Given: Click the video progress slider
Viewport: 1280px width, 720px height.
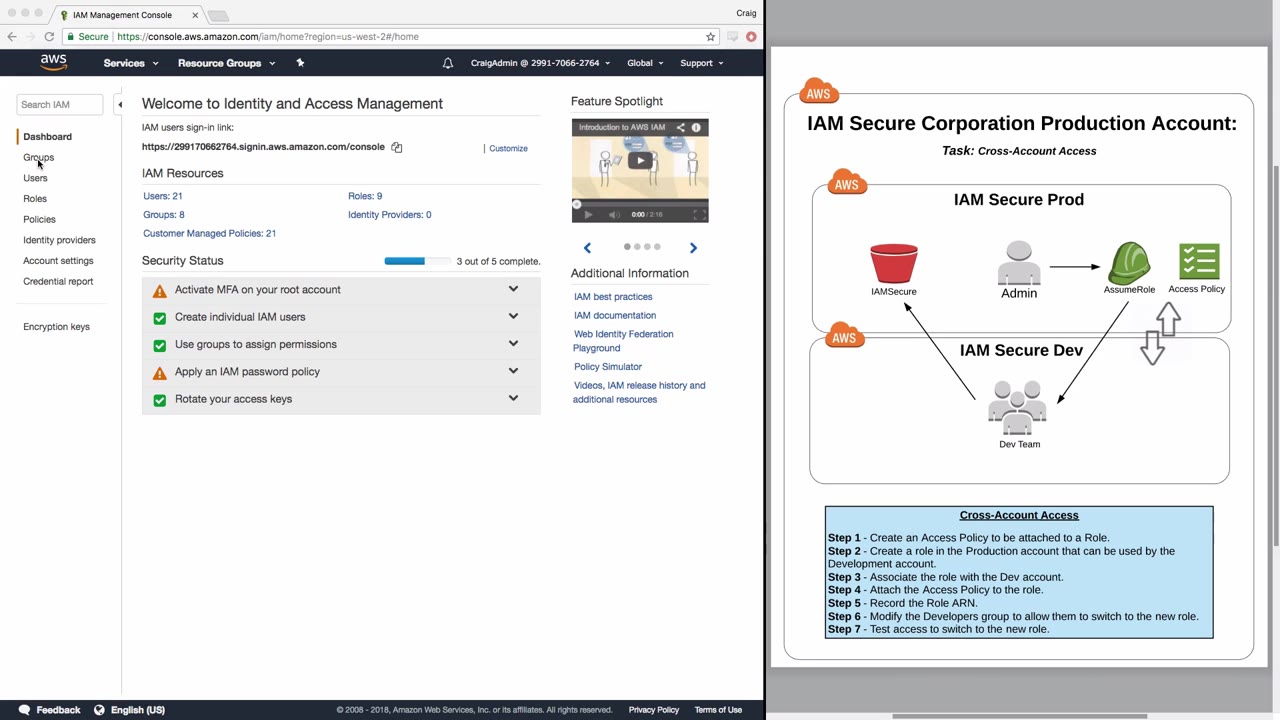Looking at the screenshot, I should (640, 204).
